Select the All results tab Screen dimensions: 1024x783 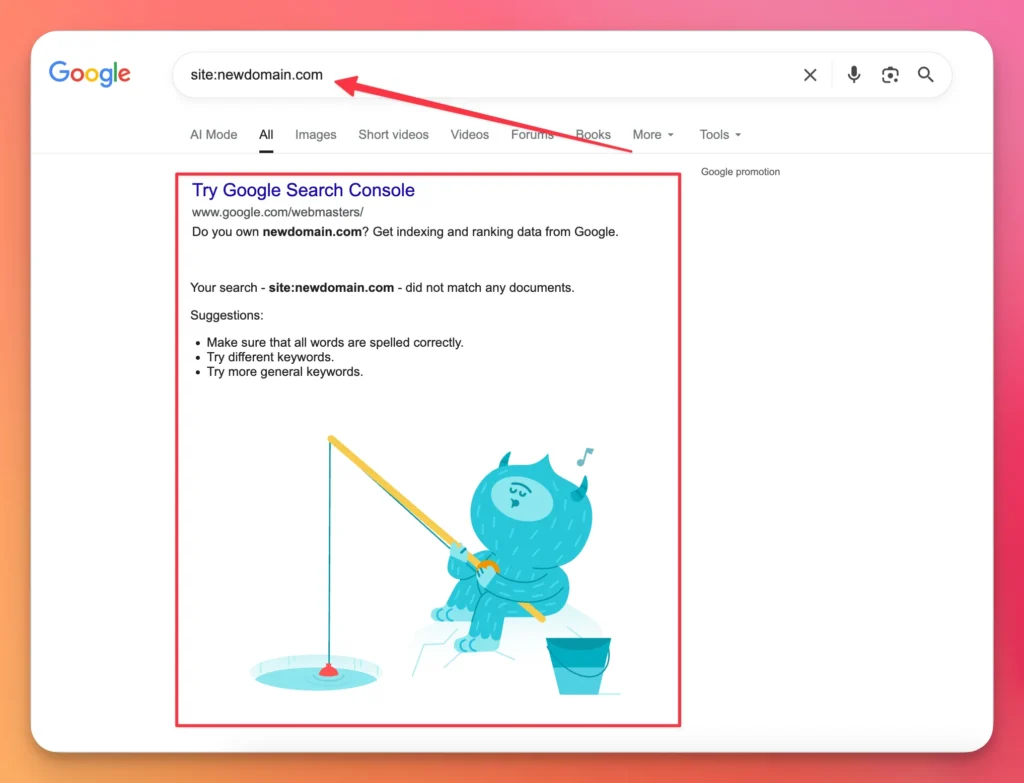[266, 134]
